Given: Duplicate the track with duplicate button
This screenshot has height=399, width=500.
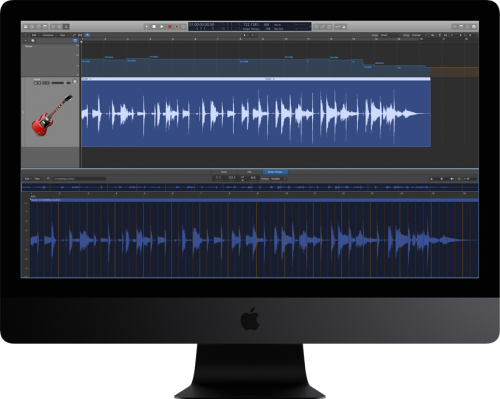Looking at the screenshot, I should 33,41.
